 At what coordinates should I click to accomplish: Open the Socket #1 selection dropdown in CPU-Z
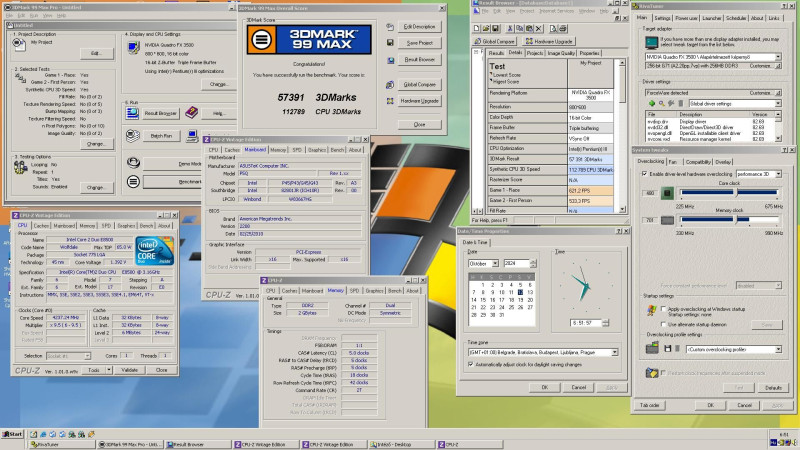point(87,356)
